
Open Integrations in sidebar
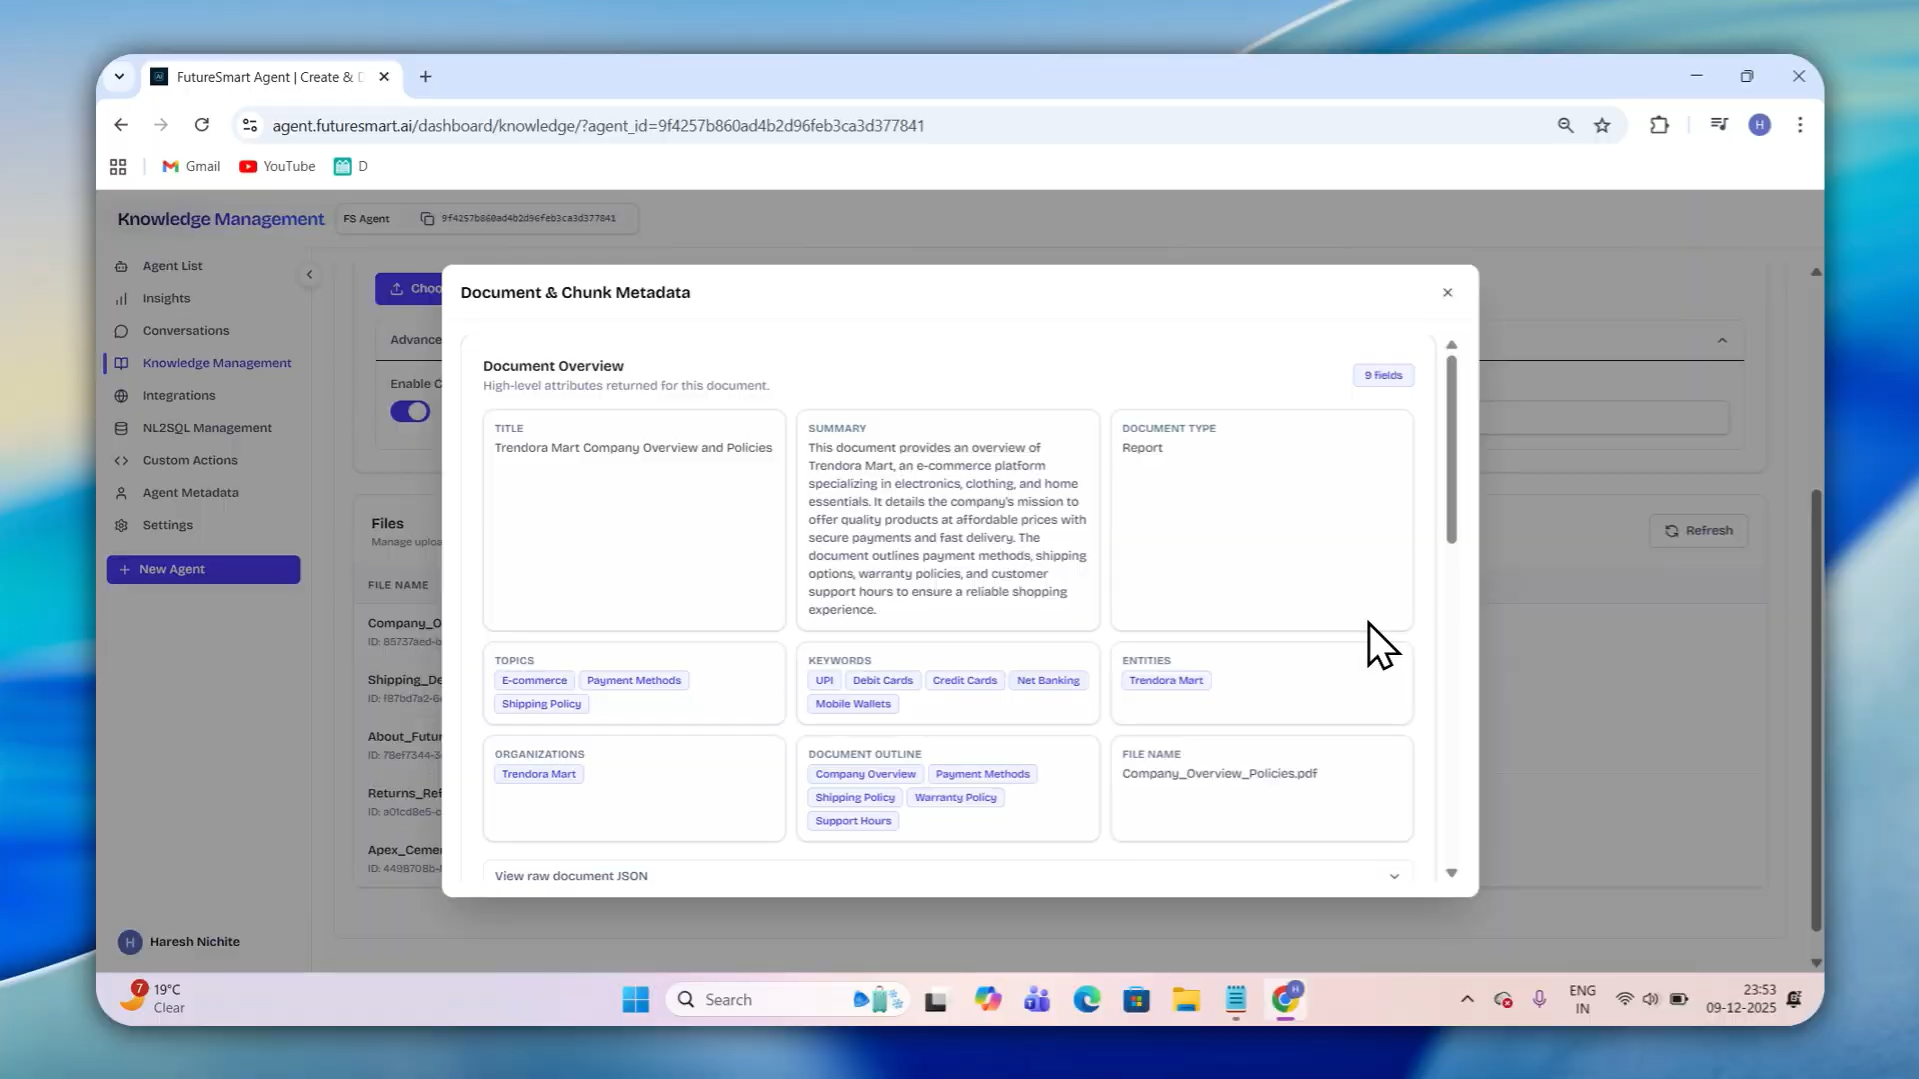pyautogui.click(x=178, y=396)
